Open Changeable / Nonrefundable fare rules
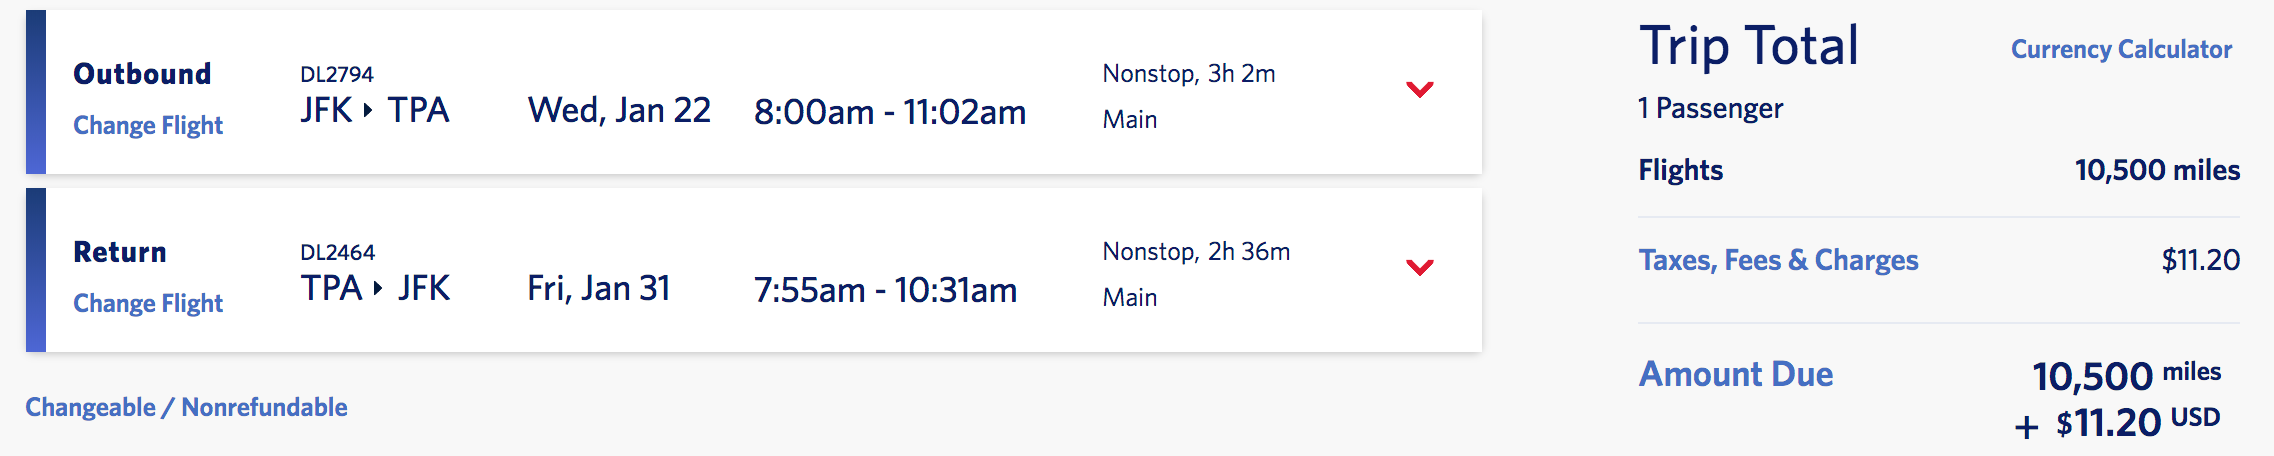This screenshot has height=456, width=2274. pos(186,408)
